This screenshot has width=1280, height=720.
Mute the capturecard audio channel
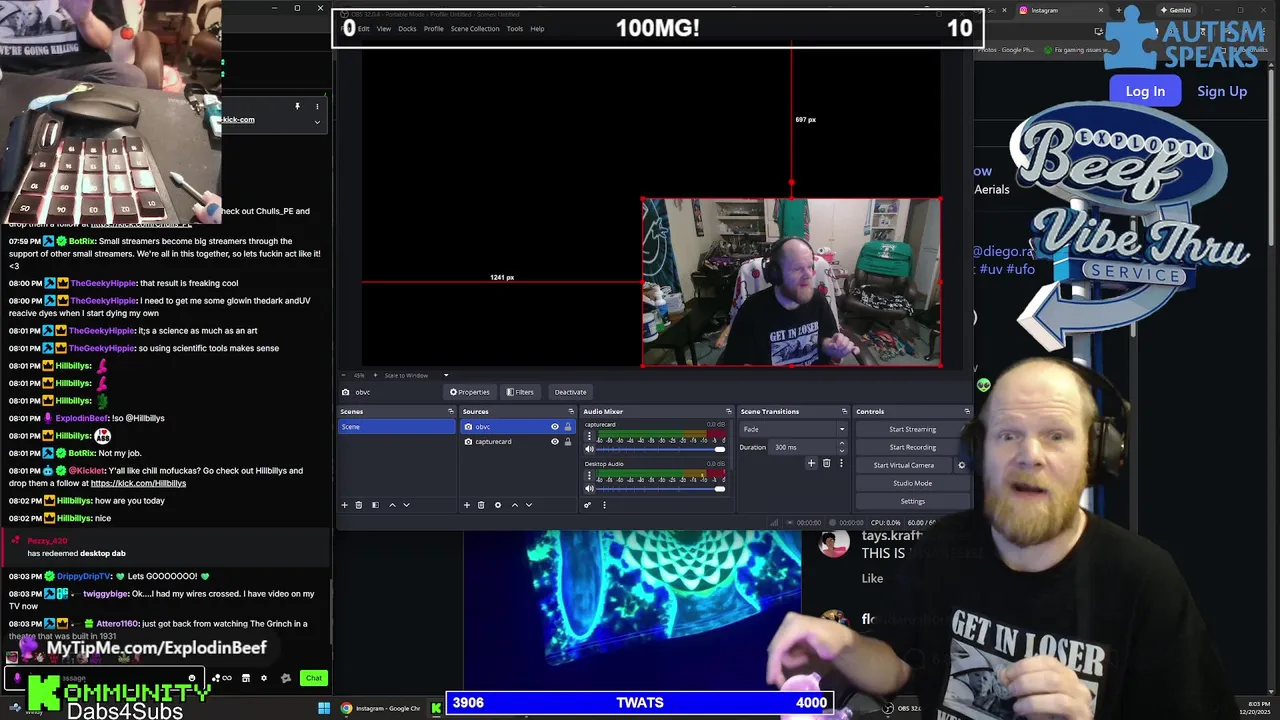(589, 449)
